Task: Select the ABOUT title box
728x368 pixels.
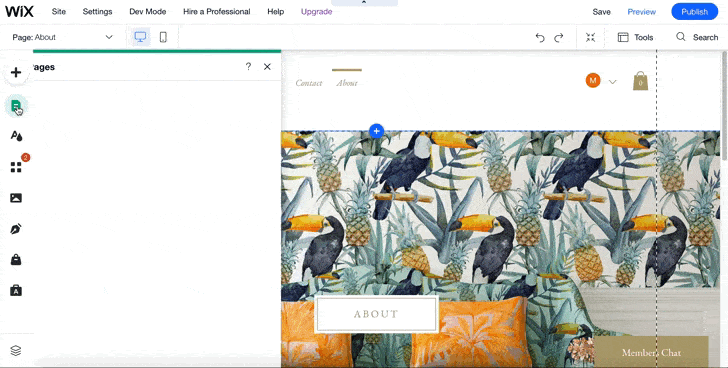Action: click(x=376, y=314)
